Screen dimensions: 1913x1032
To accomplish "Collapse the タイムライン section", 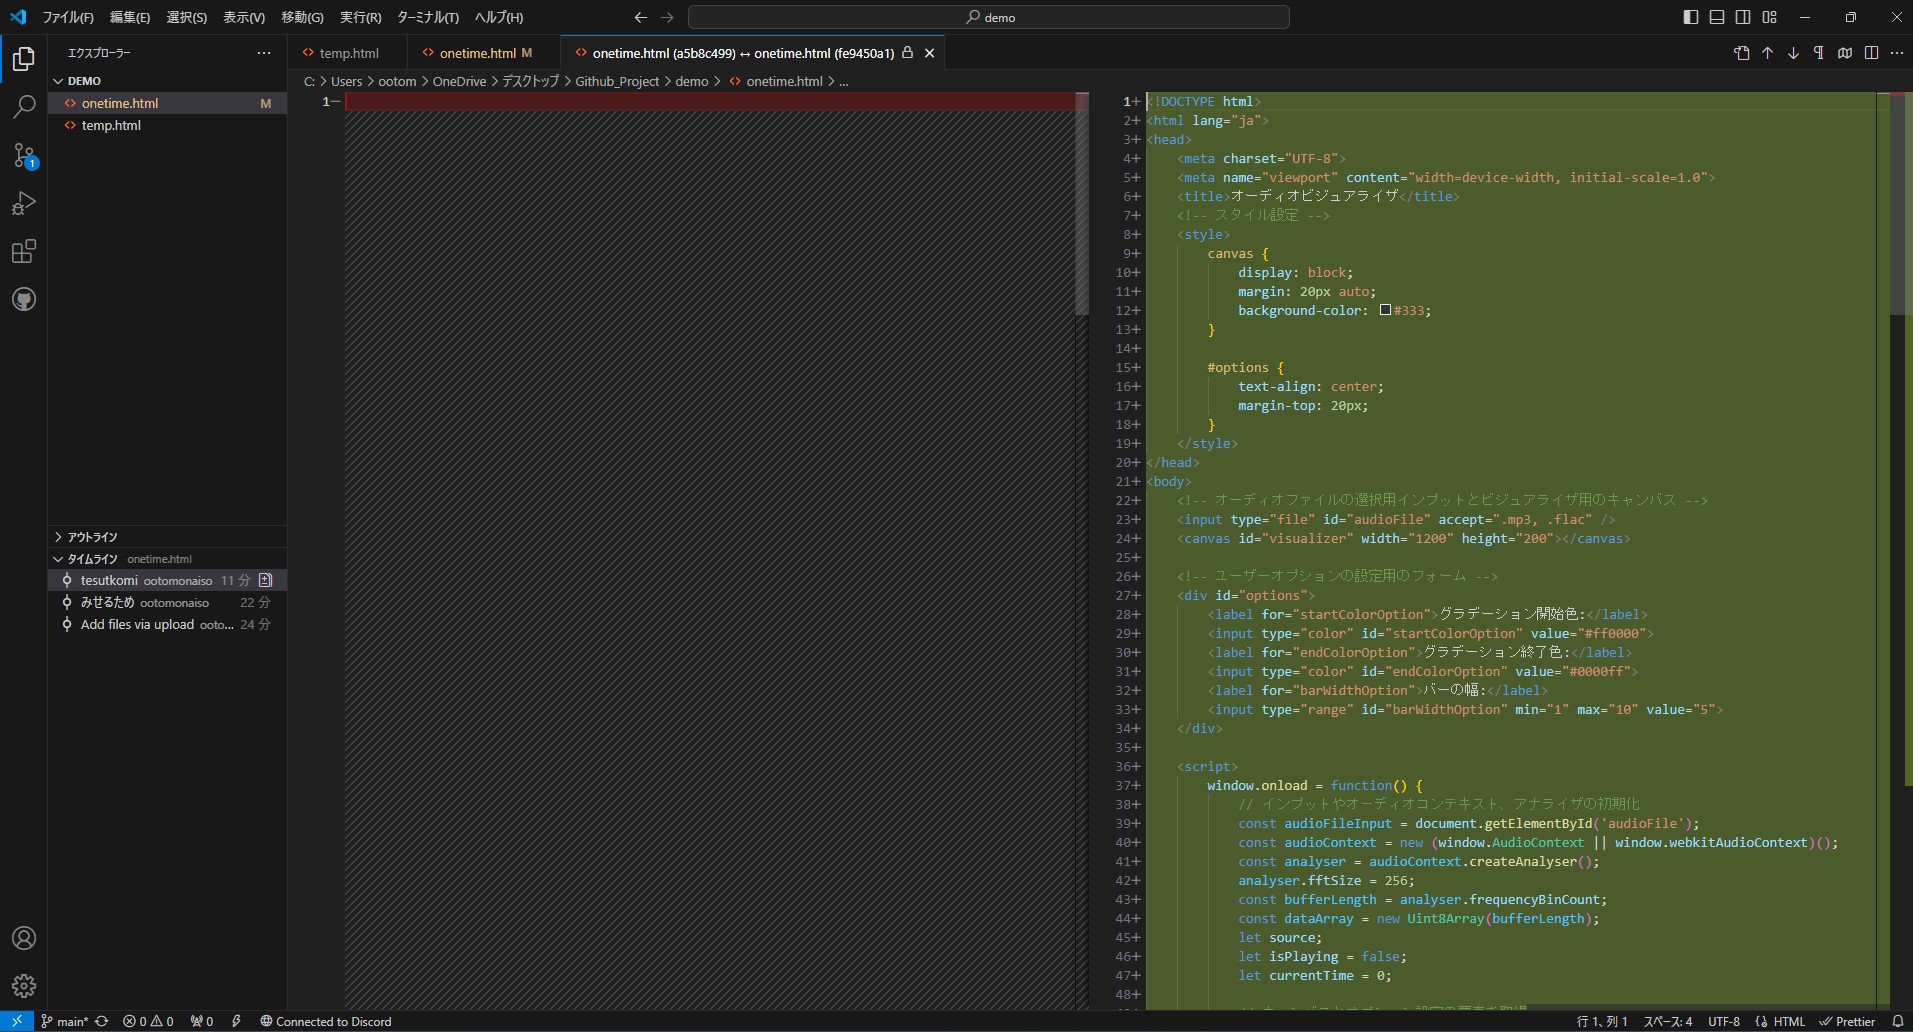I will click(x=92, y=559).
